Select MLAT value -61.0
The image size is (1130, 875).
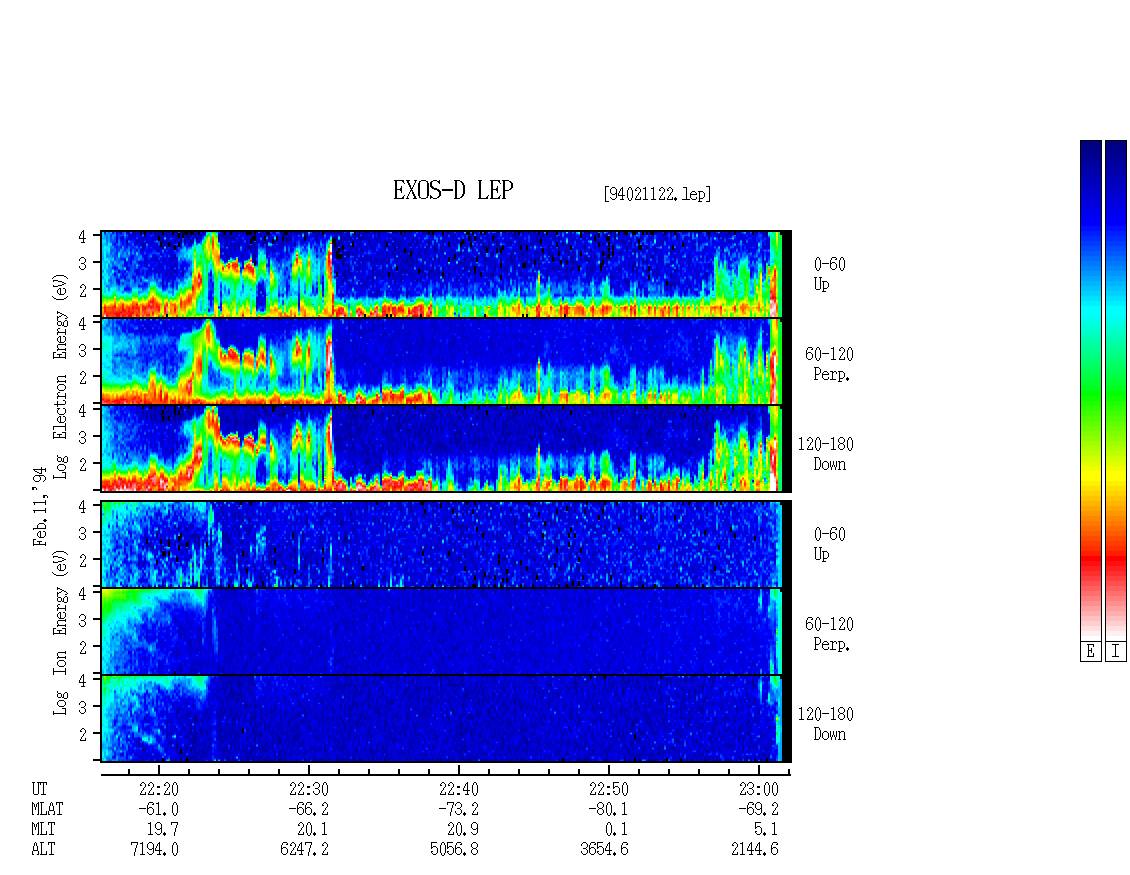(159, 809)
